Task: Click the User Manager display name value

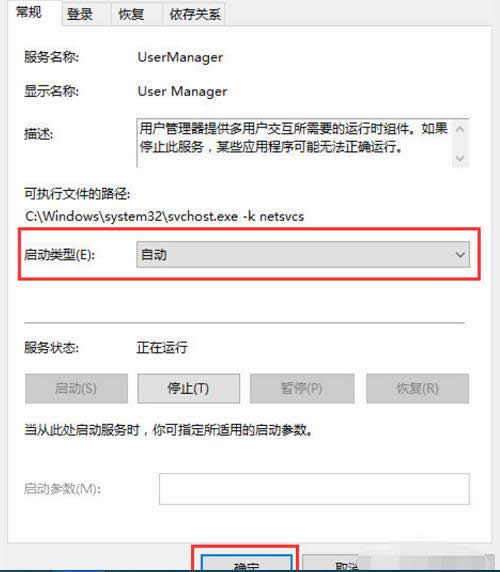Action: pyautogui.click(x=182, y=91)
